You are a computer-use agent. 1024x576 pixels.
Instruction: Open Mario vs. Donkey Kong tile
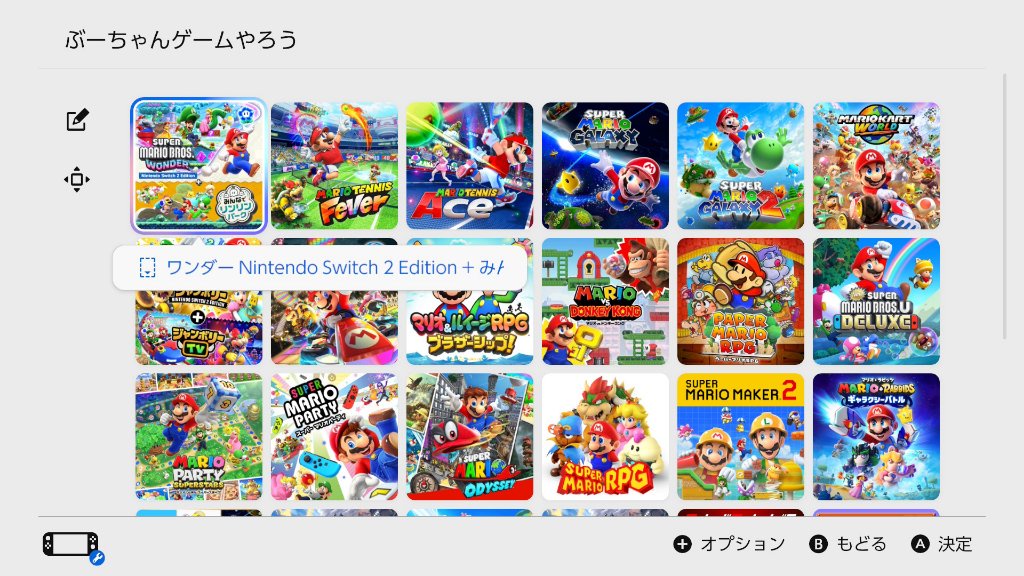coord(605,301)
